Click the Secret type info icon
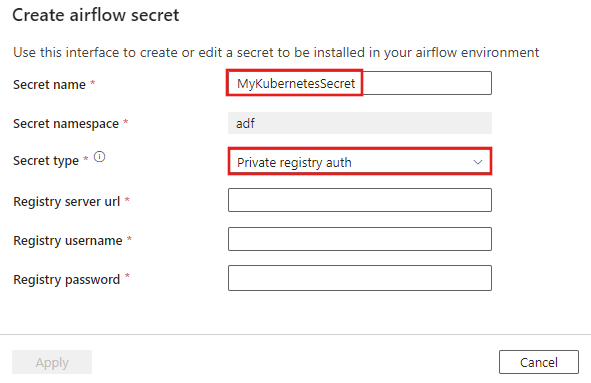591x383 pixels. (x=100, y=156)
